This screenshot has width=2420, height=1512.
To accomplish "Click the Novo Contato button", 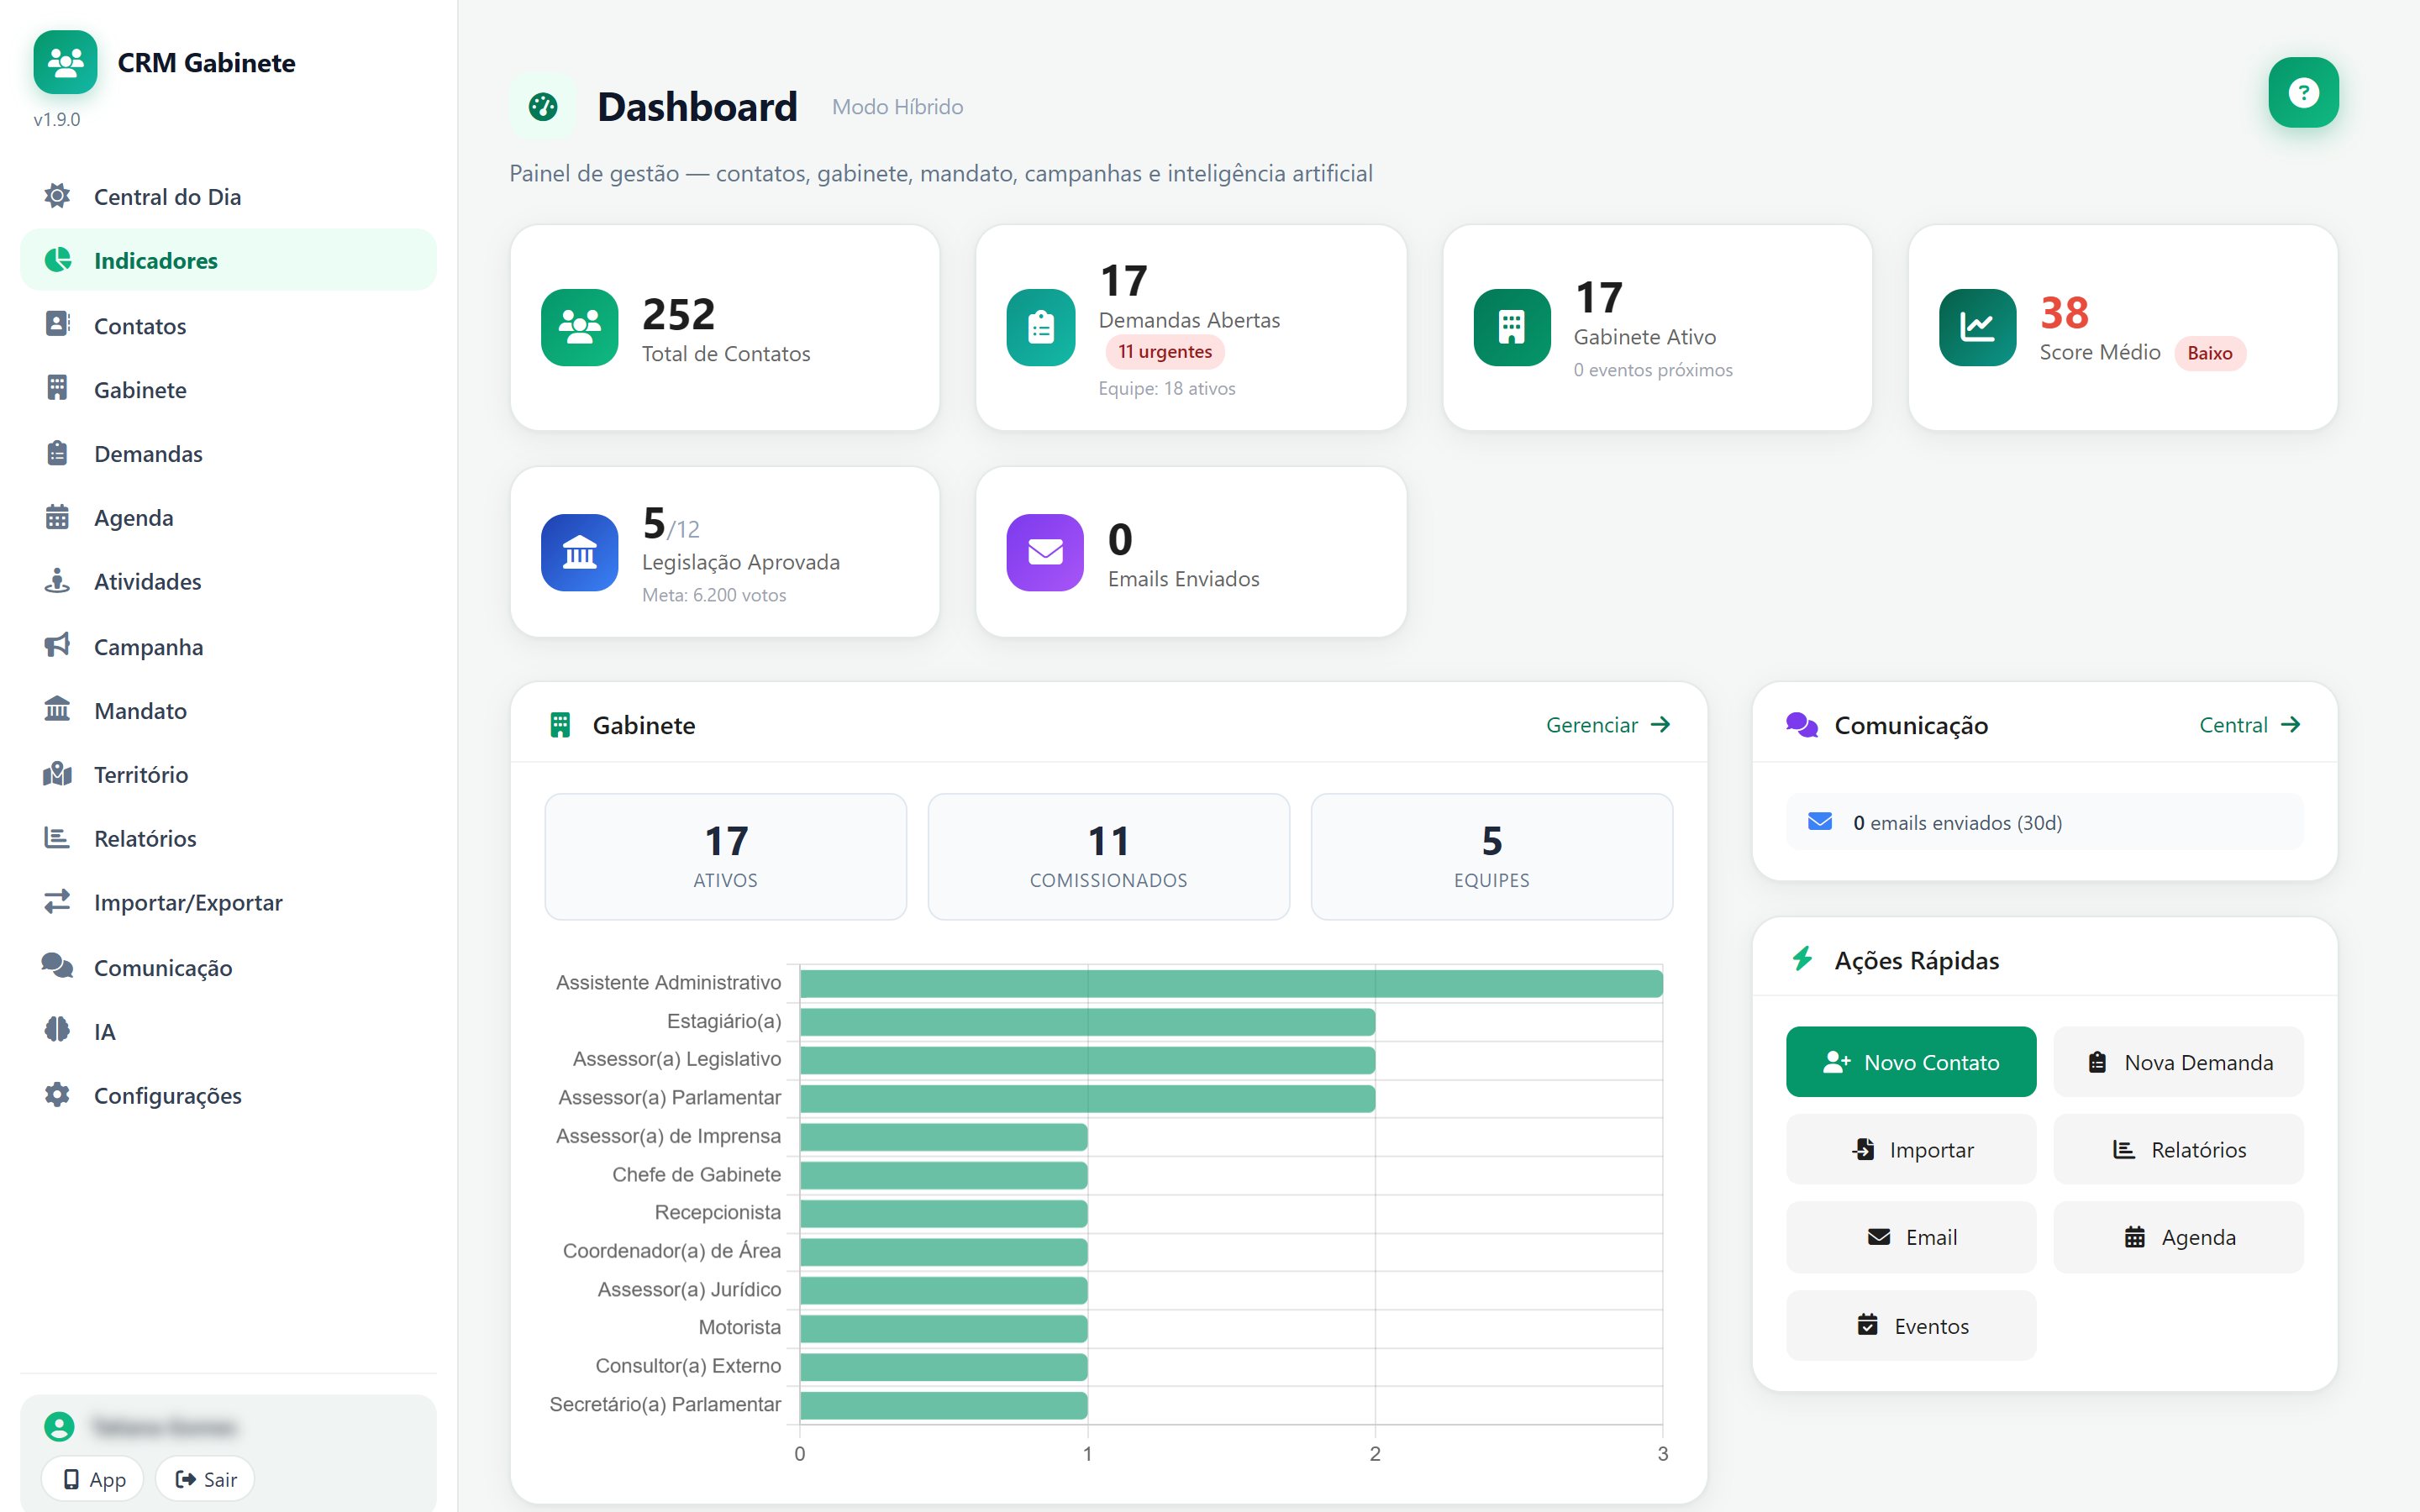I will (1911, 1062).
